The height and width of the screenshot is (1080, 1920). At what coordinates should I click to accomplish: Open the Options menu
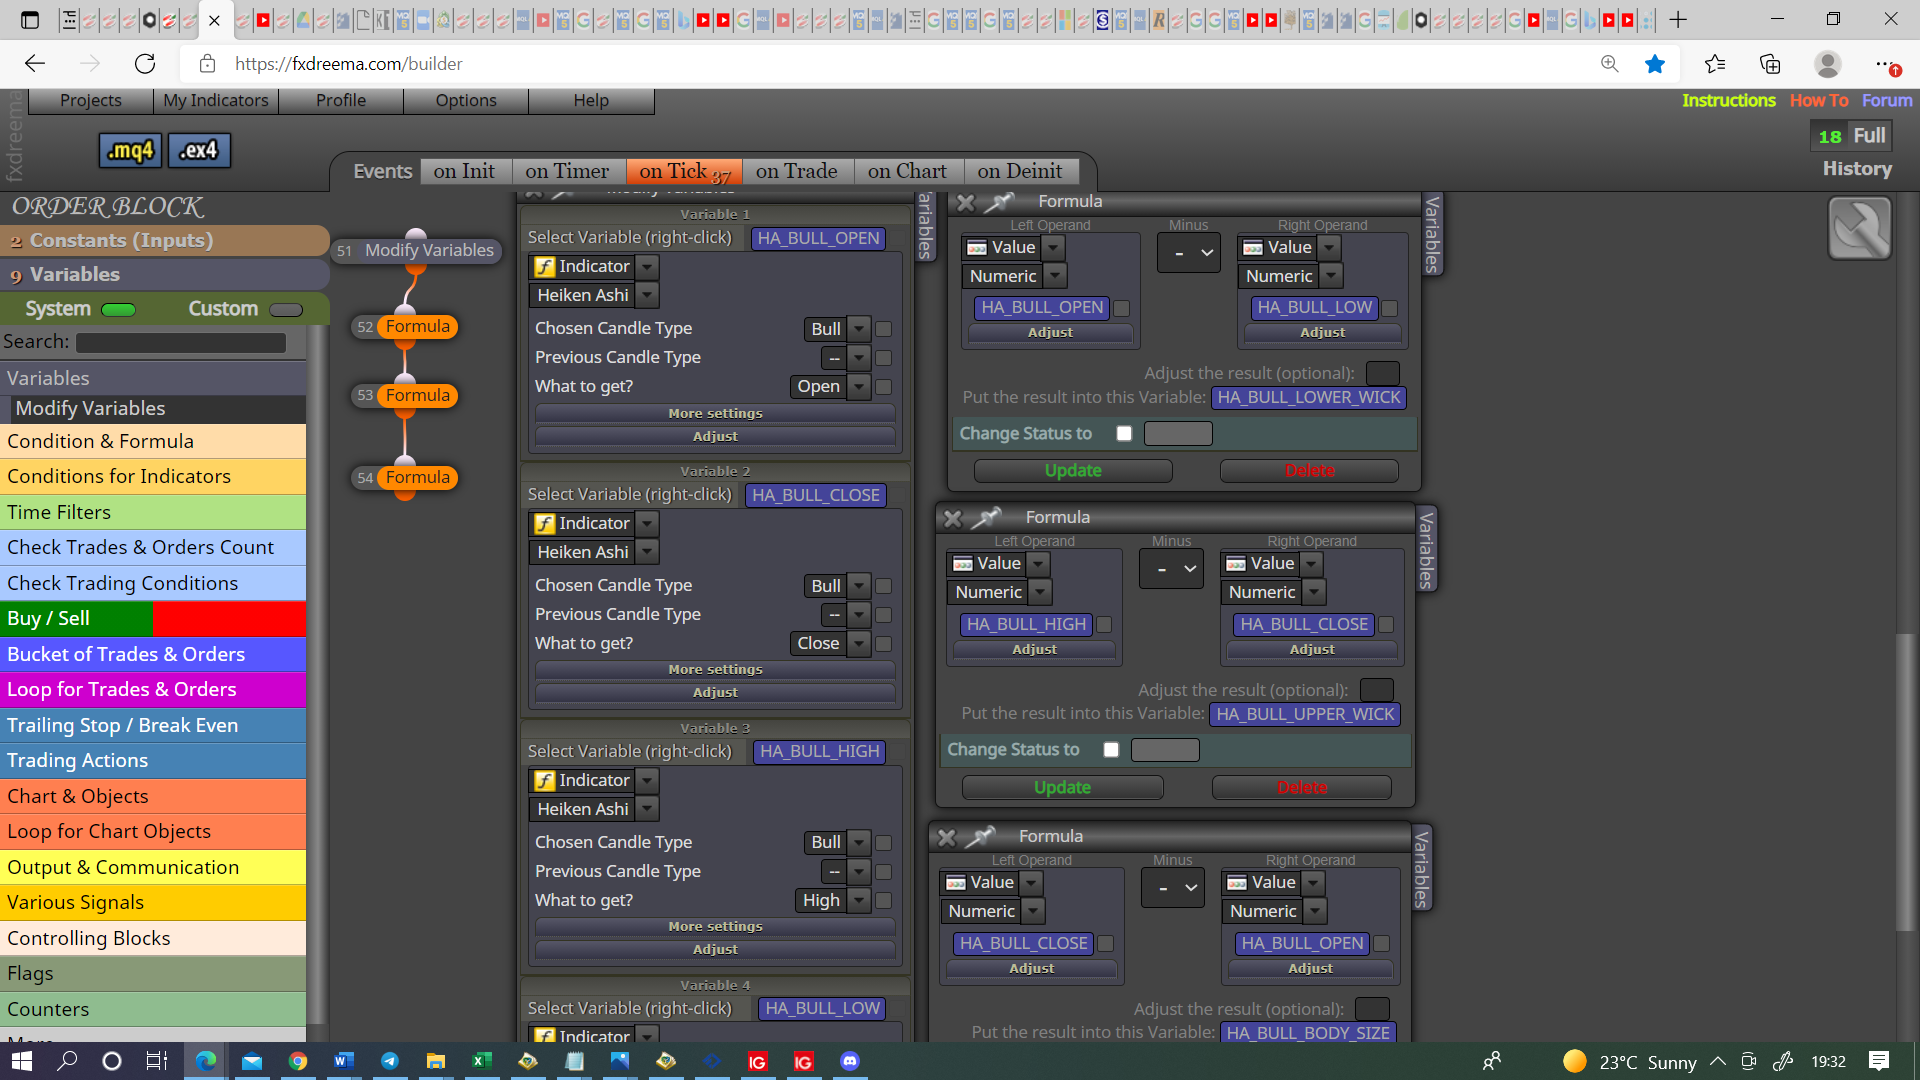click(466, 100)
